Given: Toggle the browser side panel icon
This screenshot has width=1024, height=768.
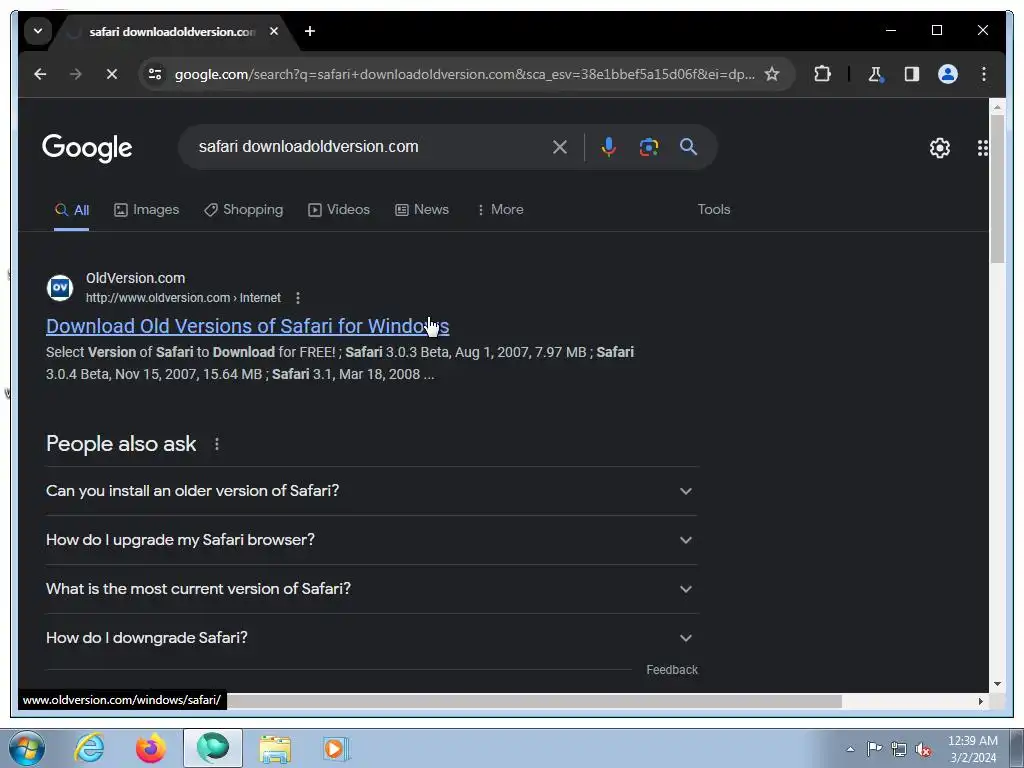Looking at the screenshot, I should coord(912,74).
